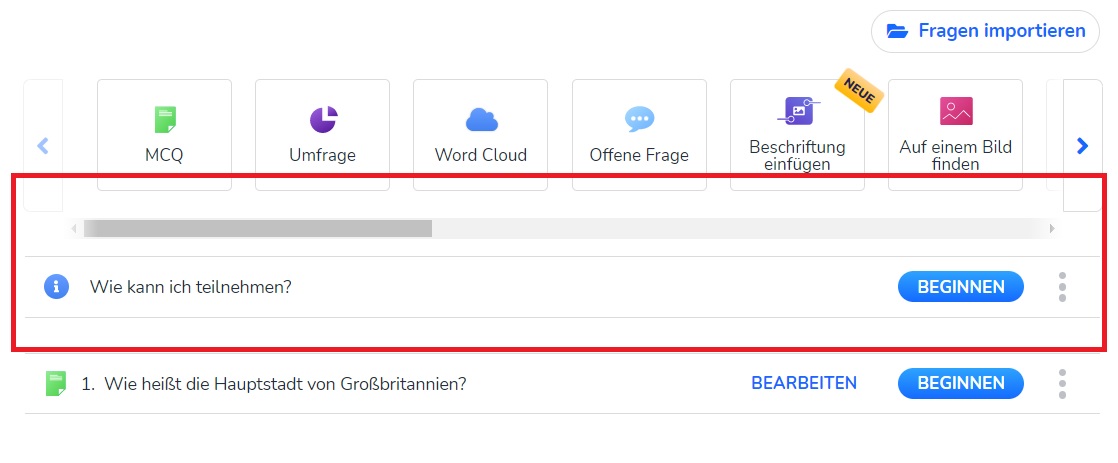The width and height of the screenshot is (1118, 463).
Task: Click the scrollbar's left end arrow
Action: [x=75, y=229]
